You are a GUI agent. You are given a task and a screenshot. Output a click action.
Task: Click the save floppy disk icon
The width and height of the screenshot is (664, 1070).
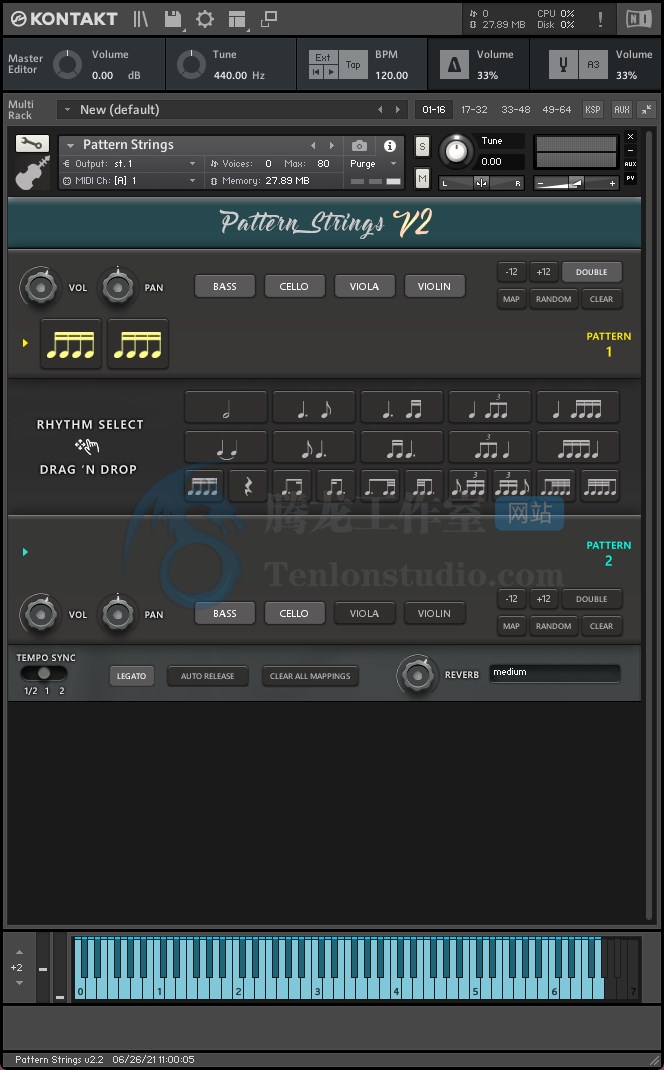click(173, 19)
